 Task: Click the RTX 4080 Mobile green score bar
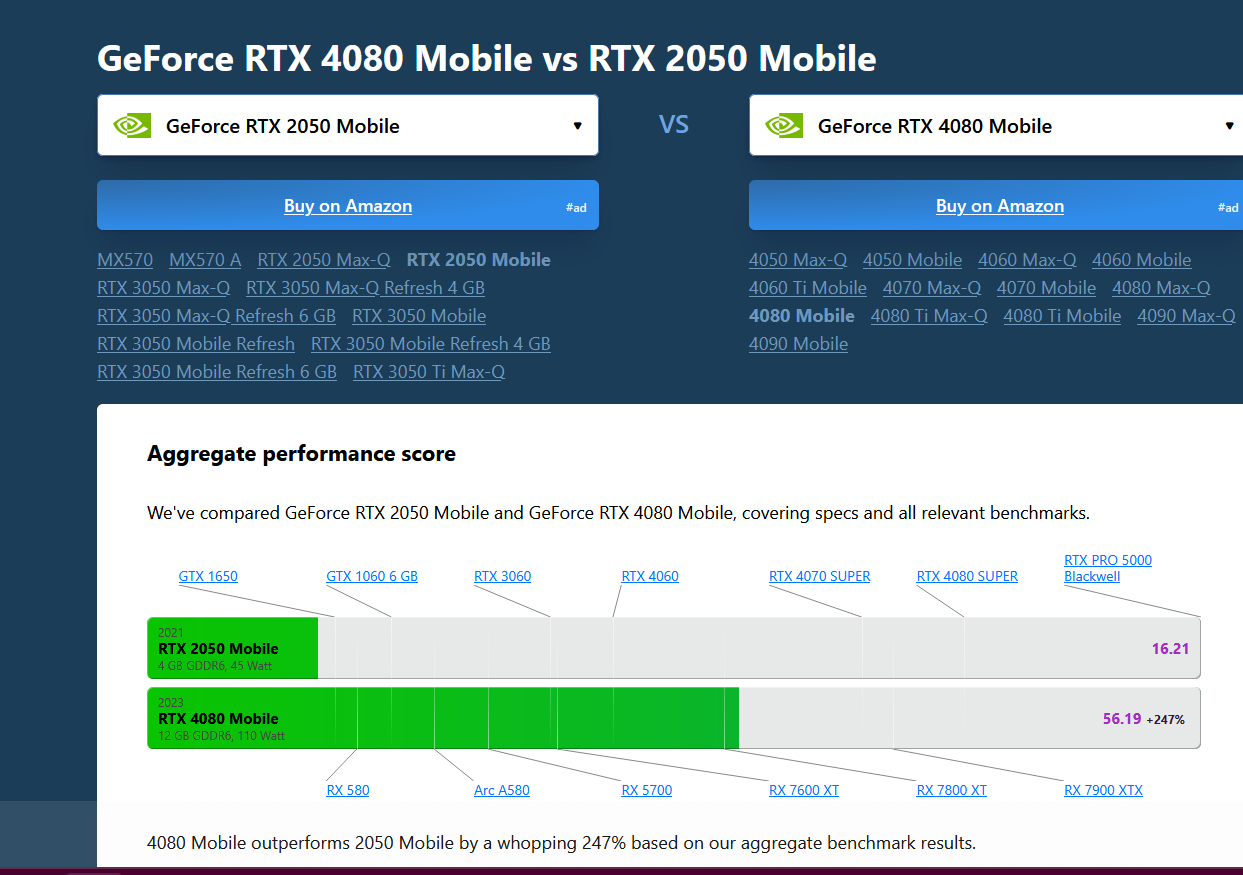(443, 718)
